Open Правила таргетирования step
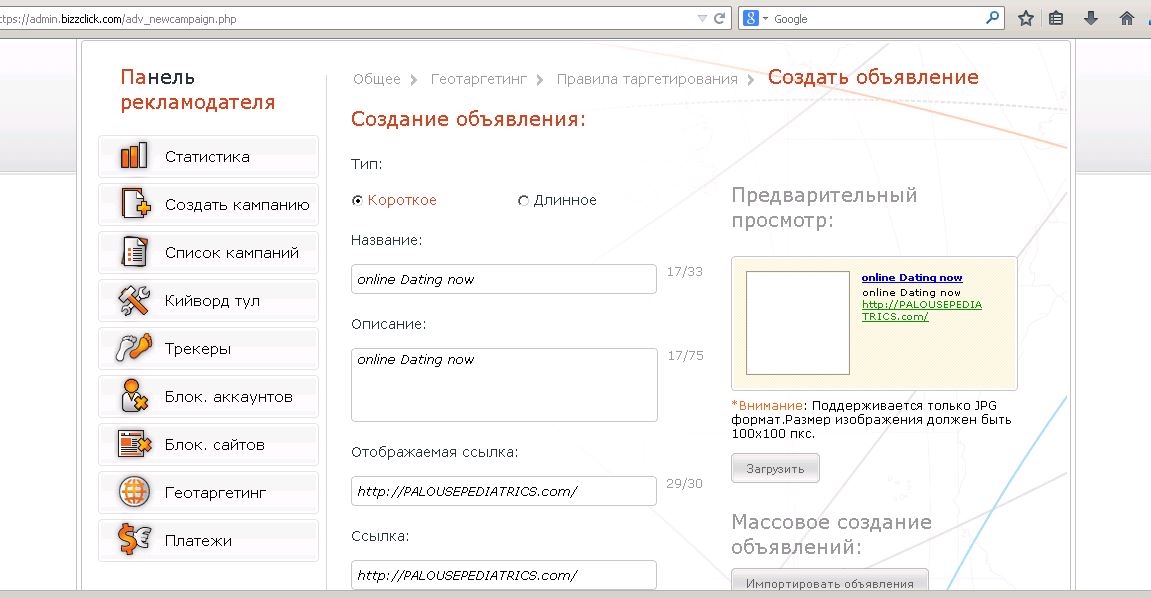The width and height of the screenshot is (1151, 598). point(647,79)
